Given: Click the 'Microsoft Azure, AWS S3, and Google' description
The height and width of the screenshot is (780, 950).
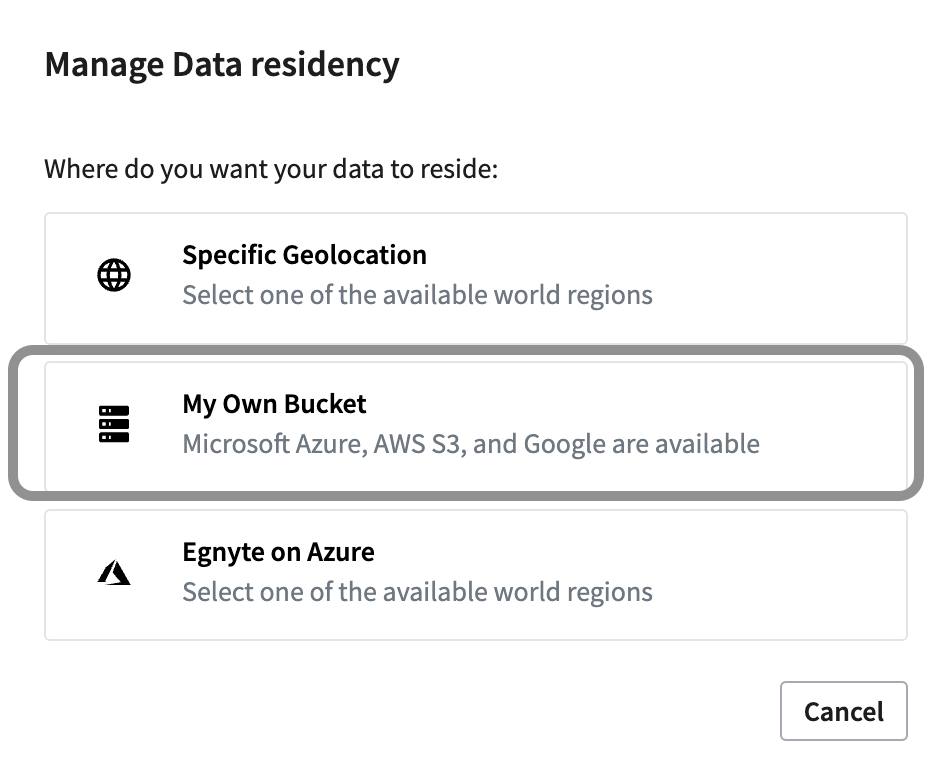Looking at the screenshot, I should 470,443.
